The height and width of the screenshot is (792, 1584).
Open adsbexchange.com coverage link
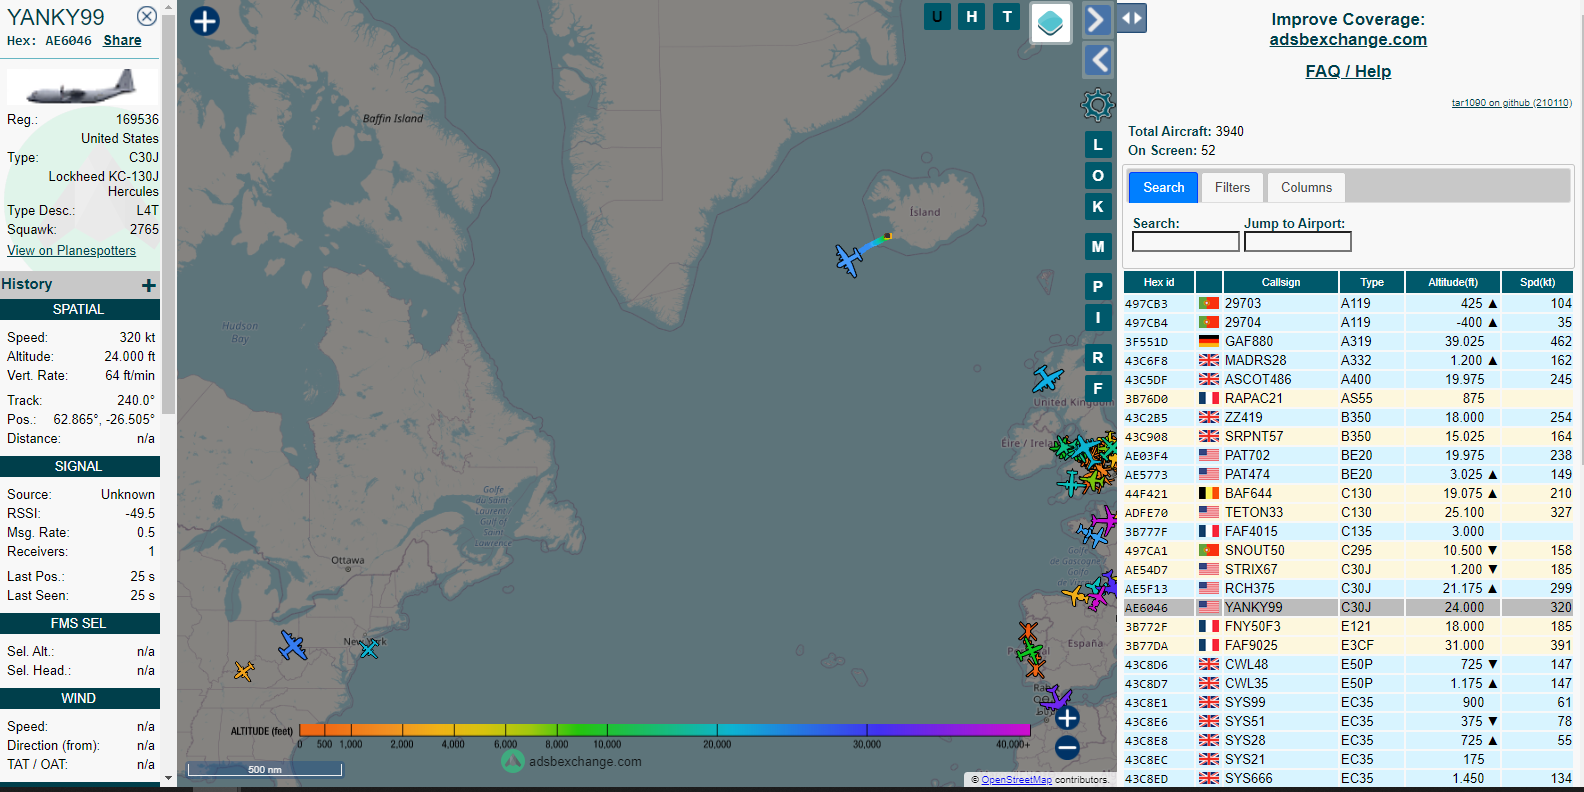tap(1348, 39)
